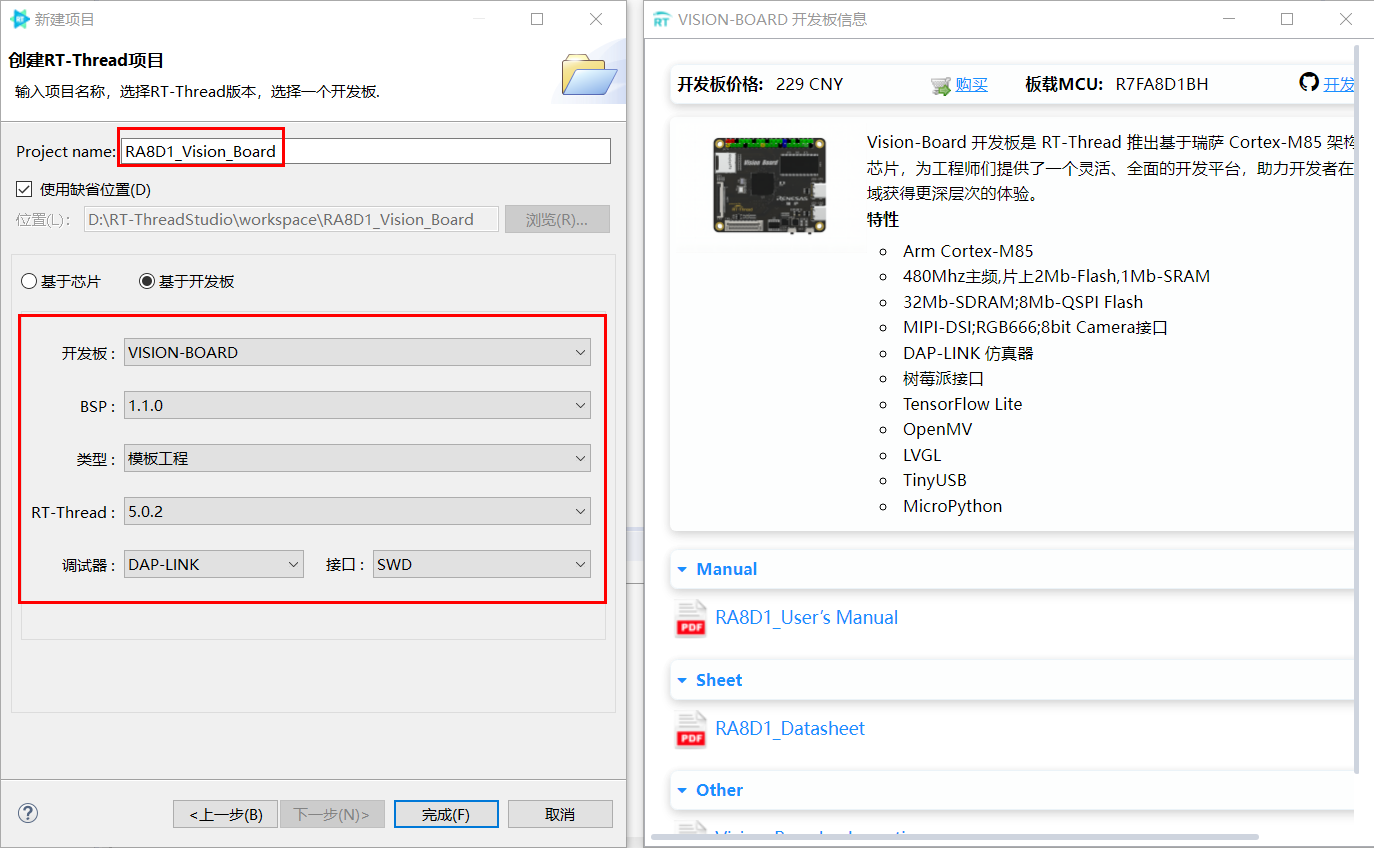This screenshot has width=1374, height=848.
Task: Click the R7FA8D1BH MCU text
Action: [x=1162, y=84]
